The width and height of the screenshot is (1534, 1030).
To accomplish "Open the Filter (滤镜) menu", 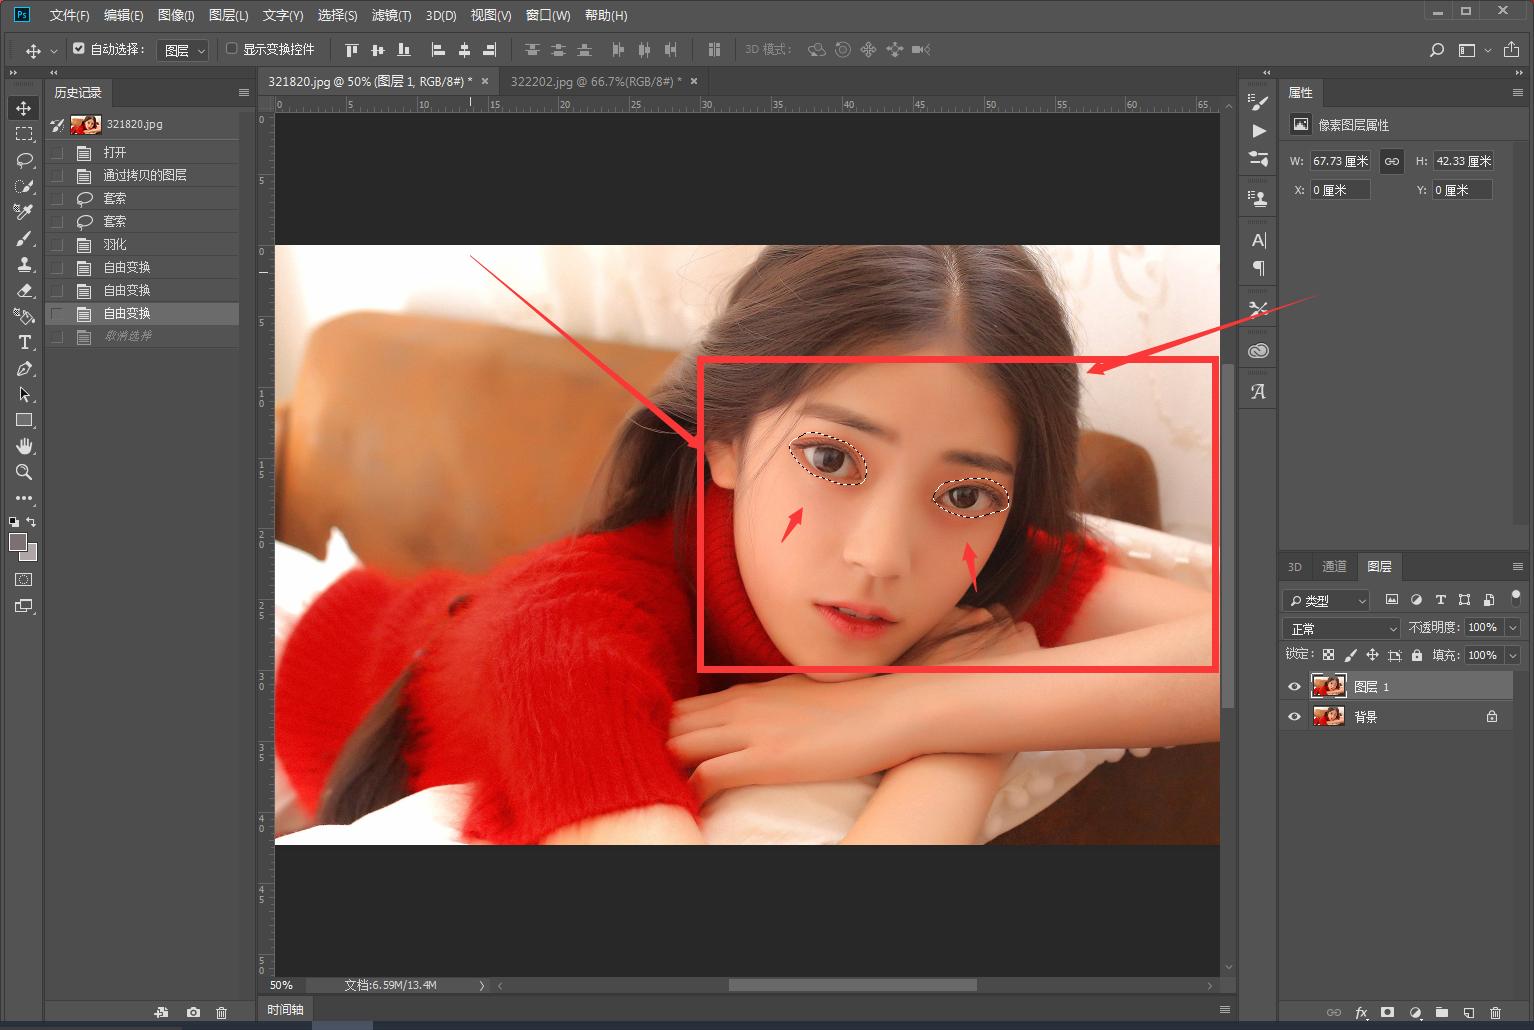I will tap(390, 15).
